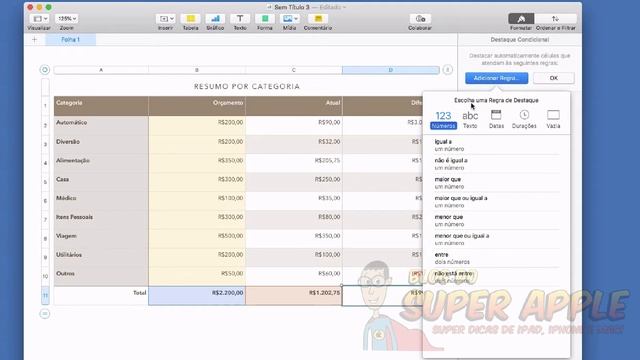Click the Tabela toolbar icon

[x=191, y=19]
